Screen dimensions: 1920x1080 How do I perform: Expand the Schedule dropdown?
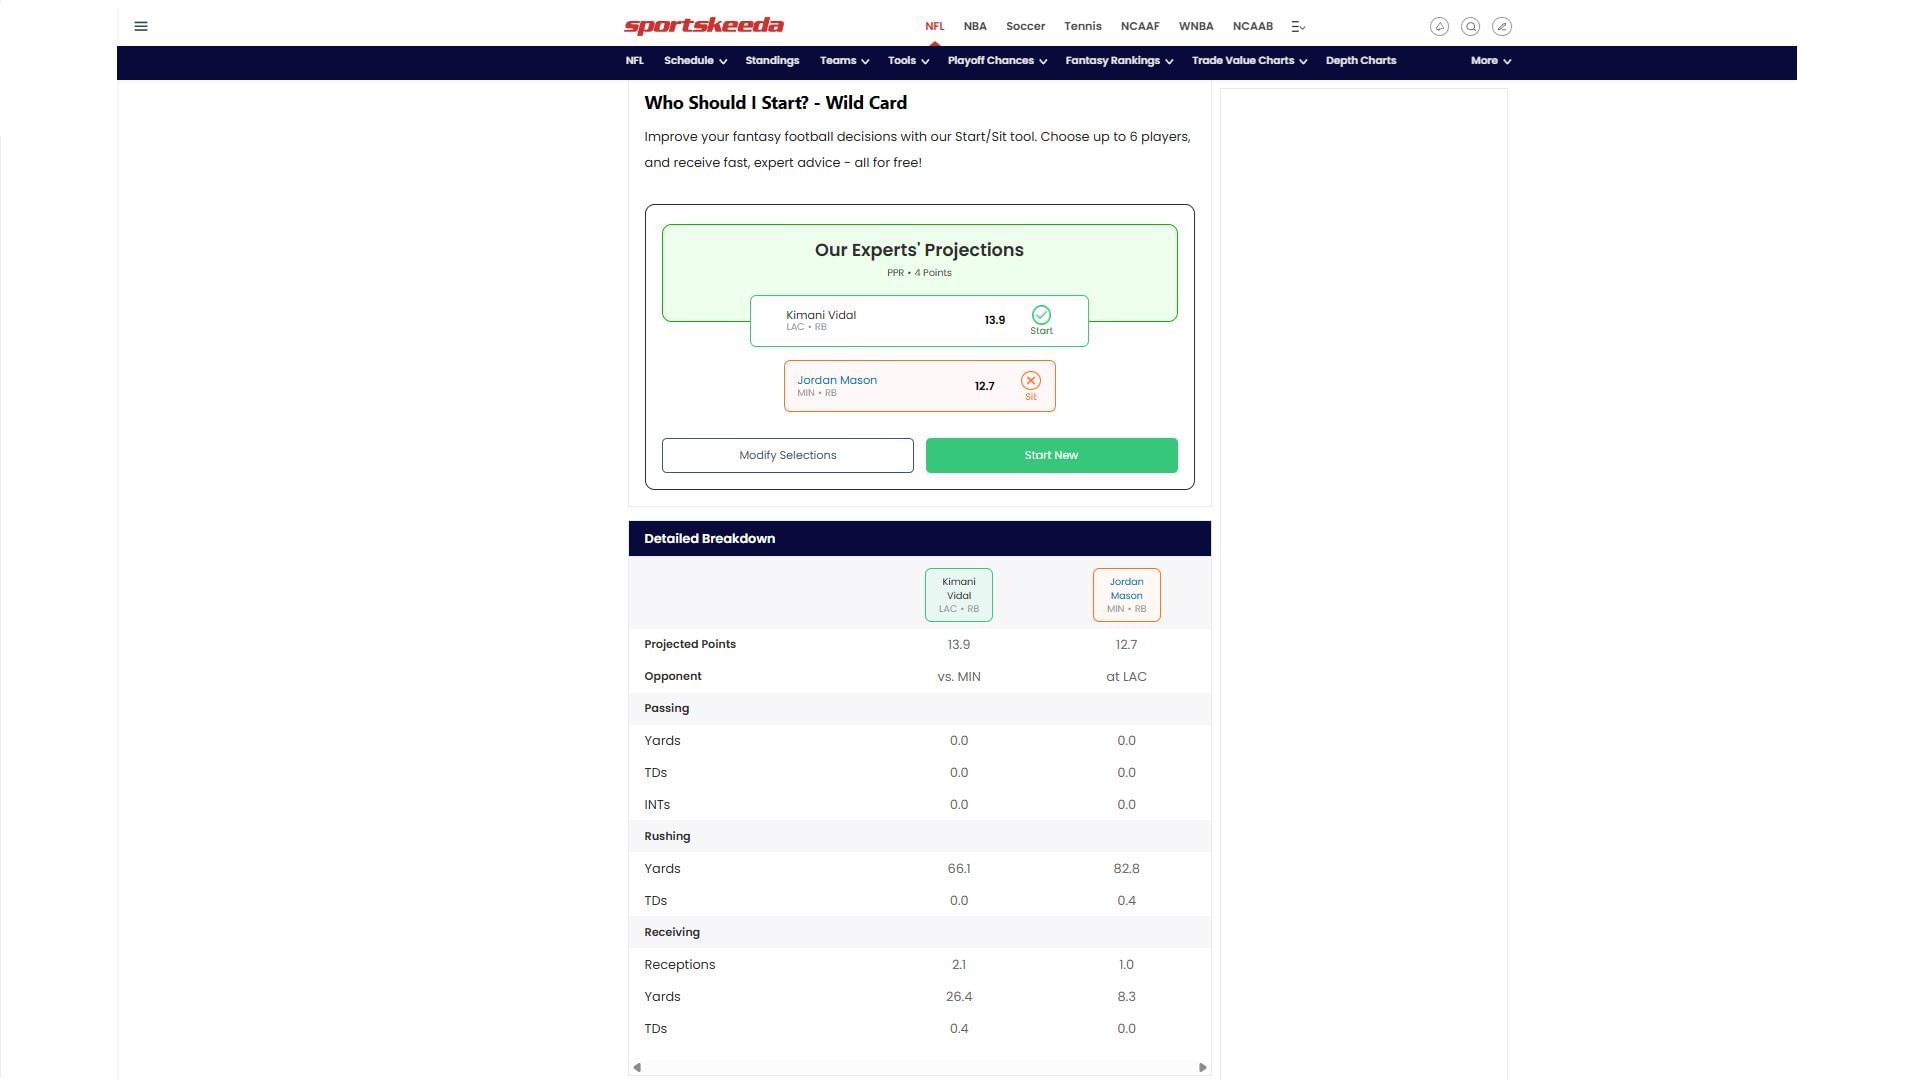pyautogui.click(x=695, y=61)
